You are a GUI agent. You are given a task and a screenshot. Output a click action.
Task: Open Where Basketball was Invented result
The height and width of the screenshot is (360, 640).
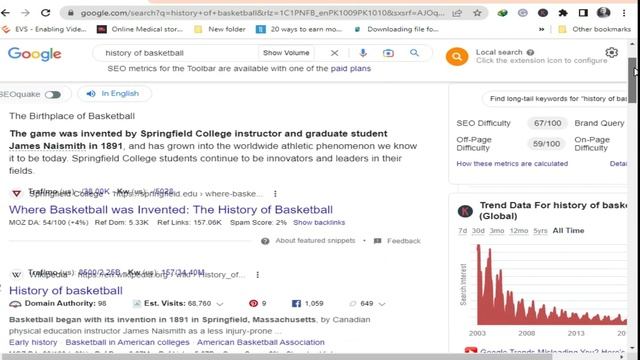click(x=171, y=210)
